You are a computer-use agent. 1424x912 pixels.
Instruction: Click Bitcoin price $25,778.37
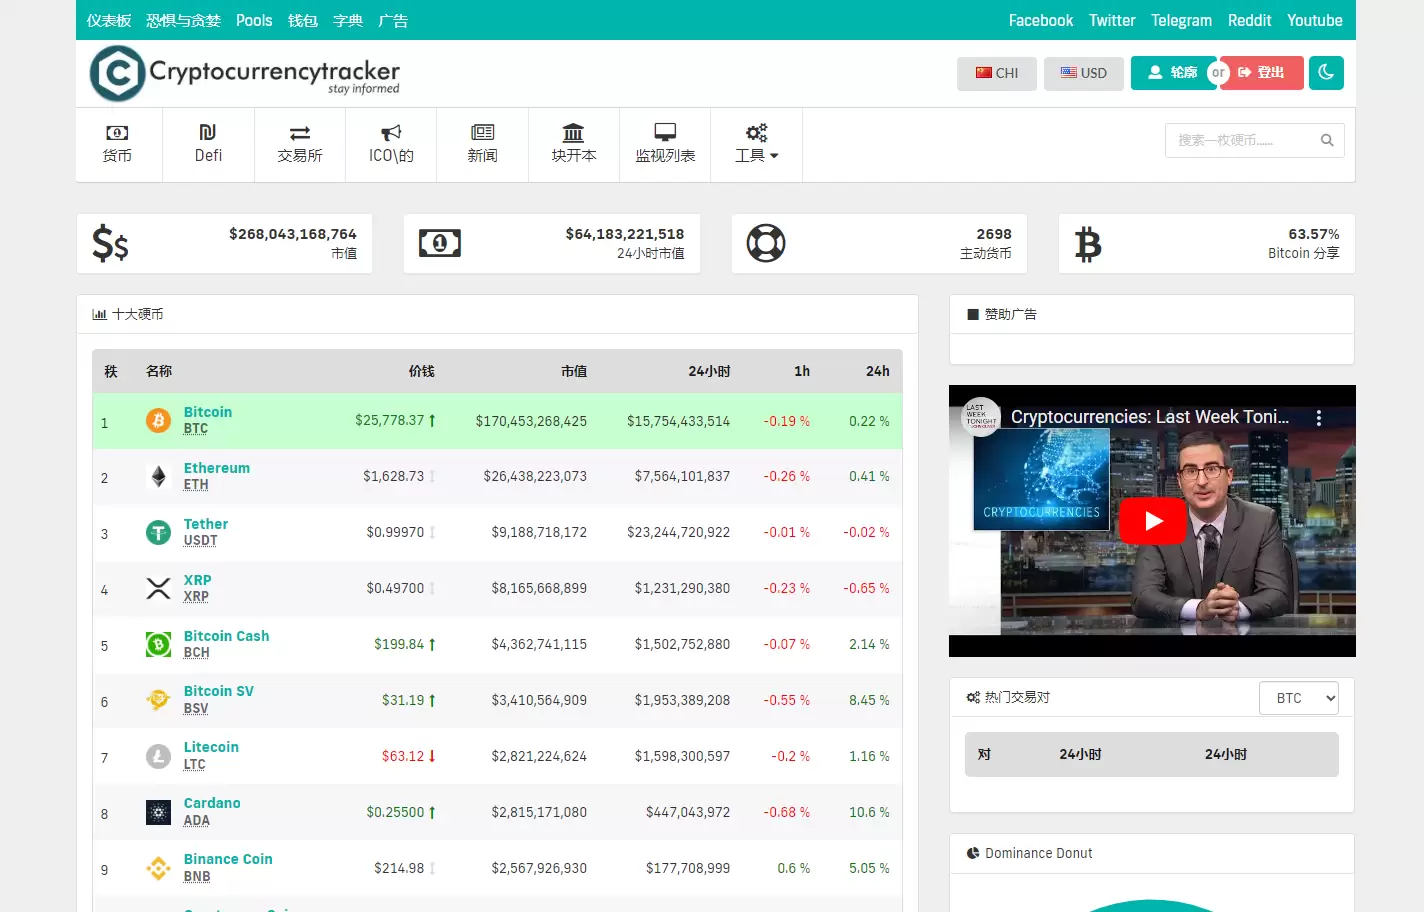pyautogui.click(x=390, y=420)
